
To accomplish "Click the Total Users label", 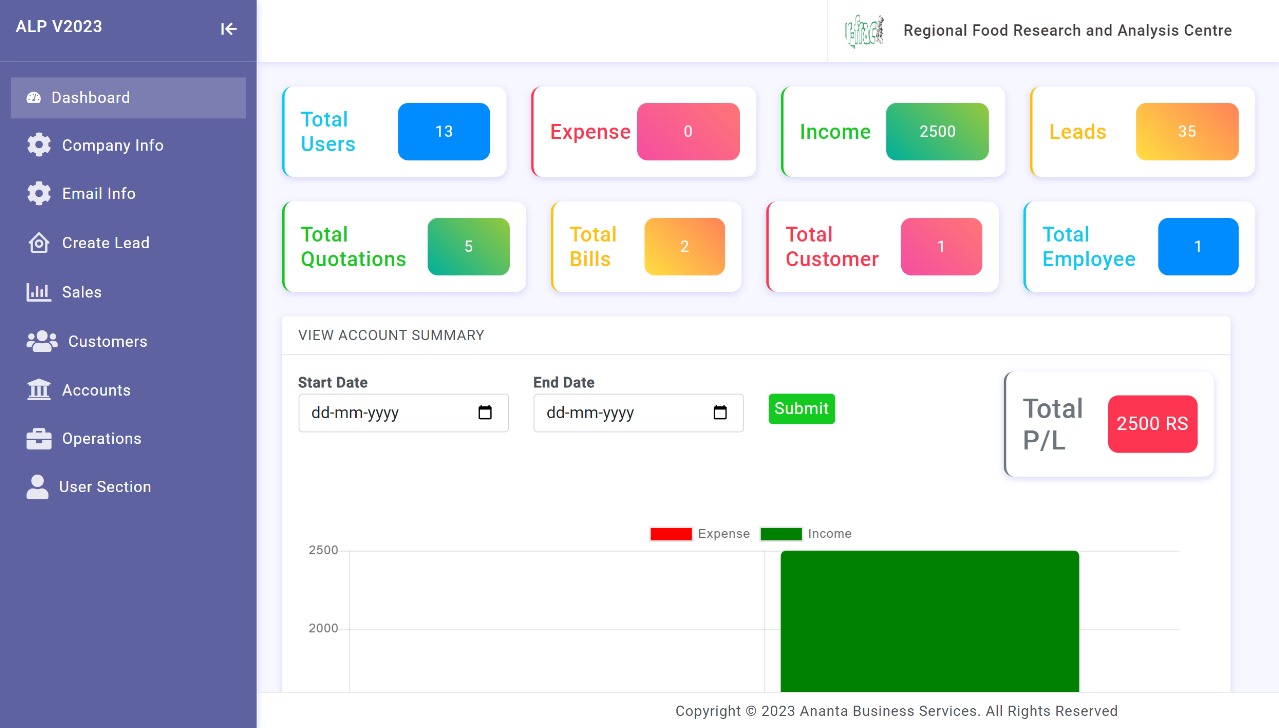I will tap(328, 132).
